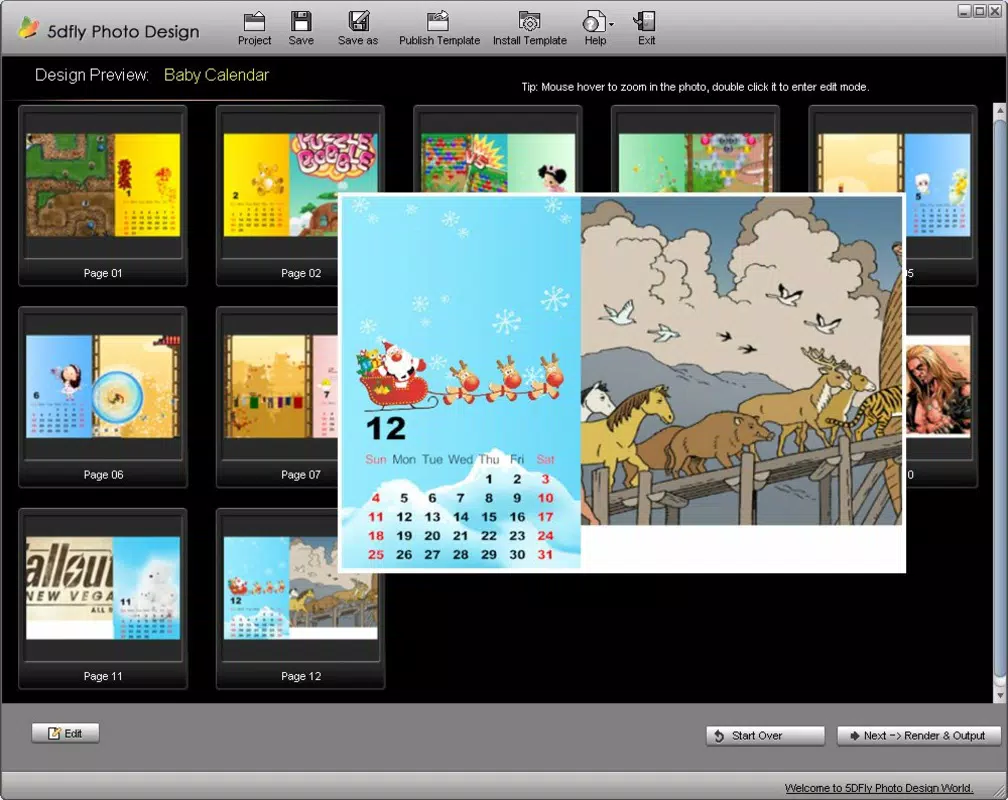Click the zoomed December calendar preview
This screenshot has height=800, width=1008.
pos(622,383)
